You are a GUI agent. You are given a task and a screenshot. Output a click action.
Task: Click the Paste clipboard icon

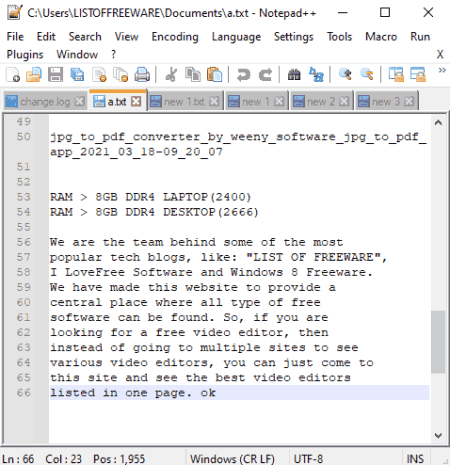click(x=214, y=74)
